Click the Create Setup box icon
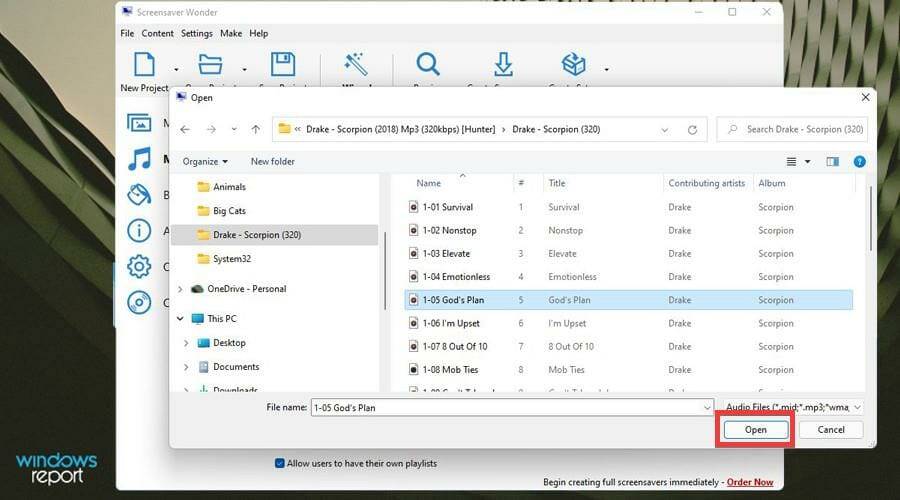 [x=573, y=64]
